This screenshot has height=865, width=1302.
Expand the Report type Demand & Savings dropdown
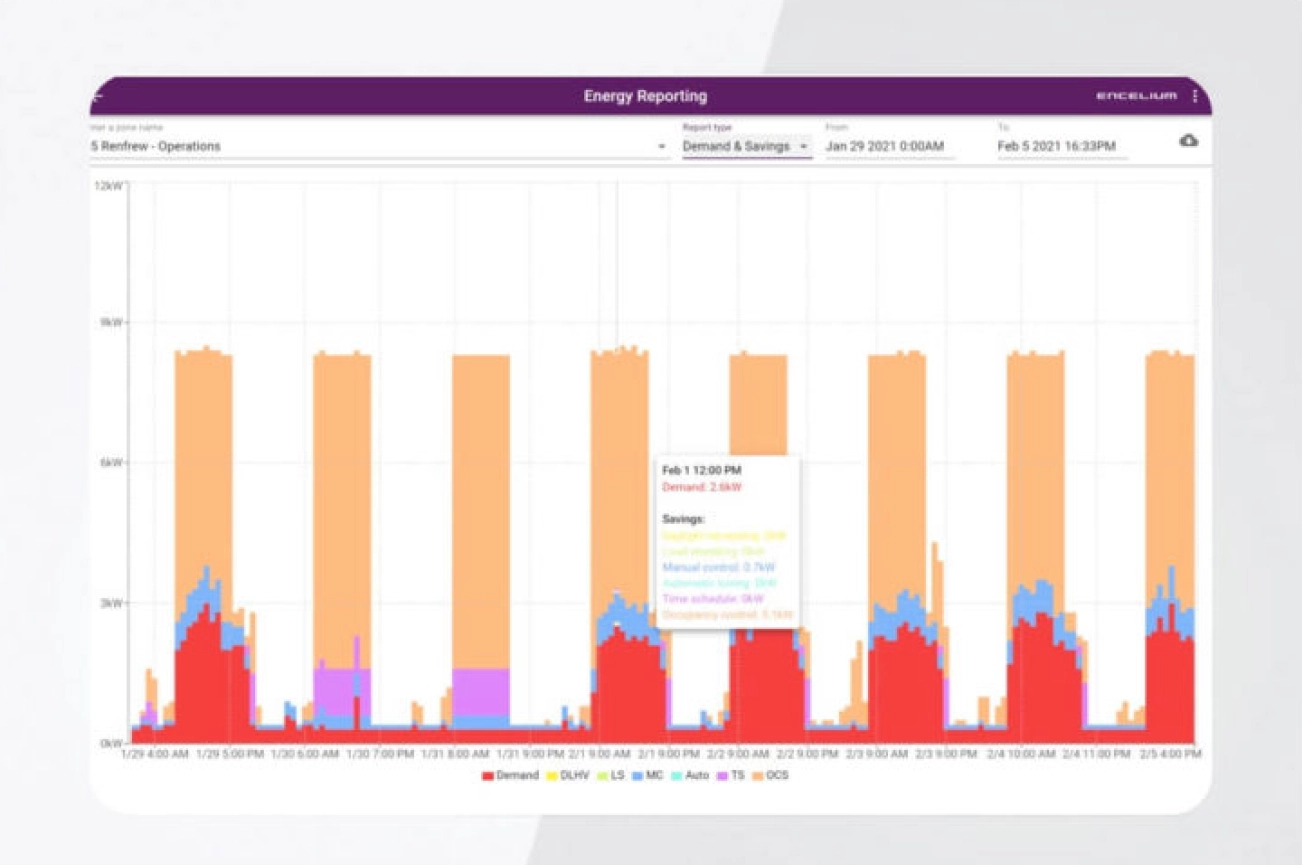point(746,146)
